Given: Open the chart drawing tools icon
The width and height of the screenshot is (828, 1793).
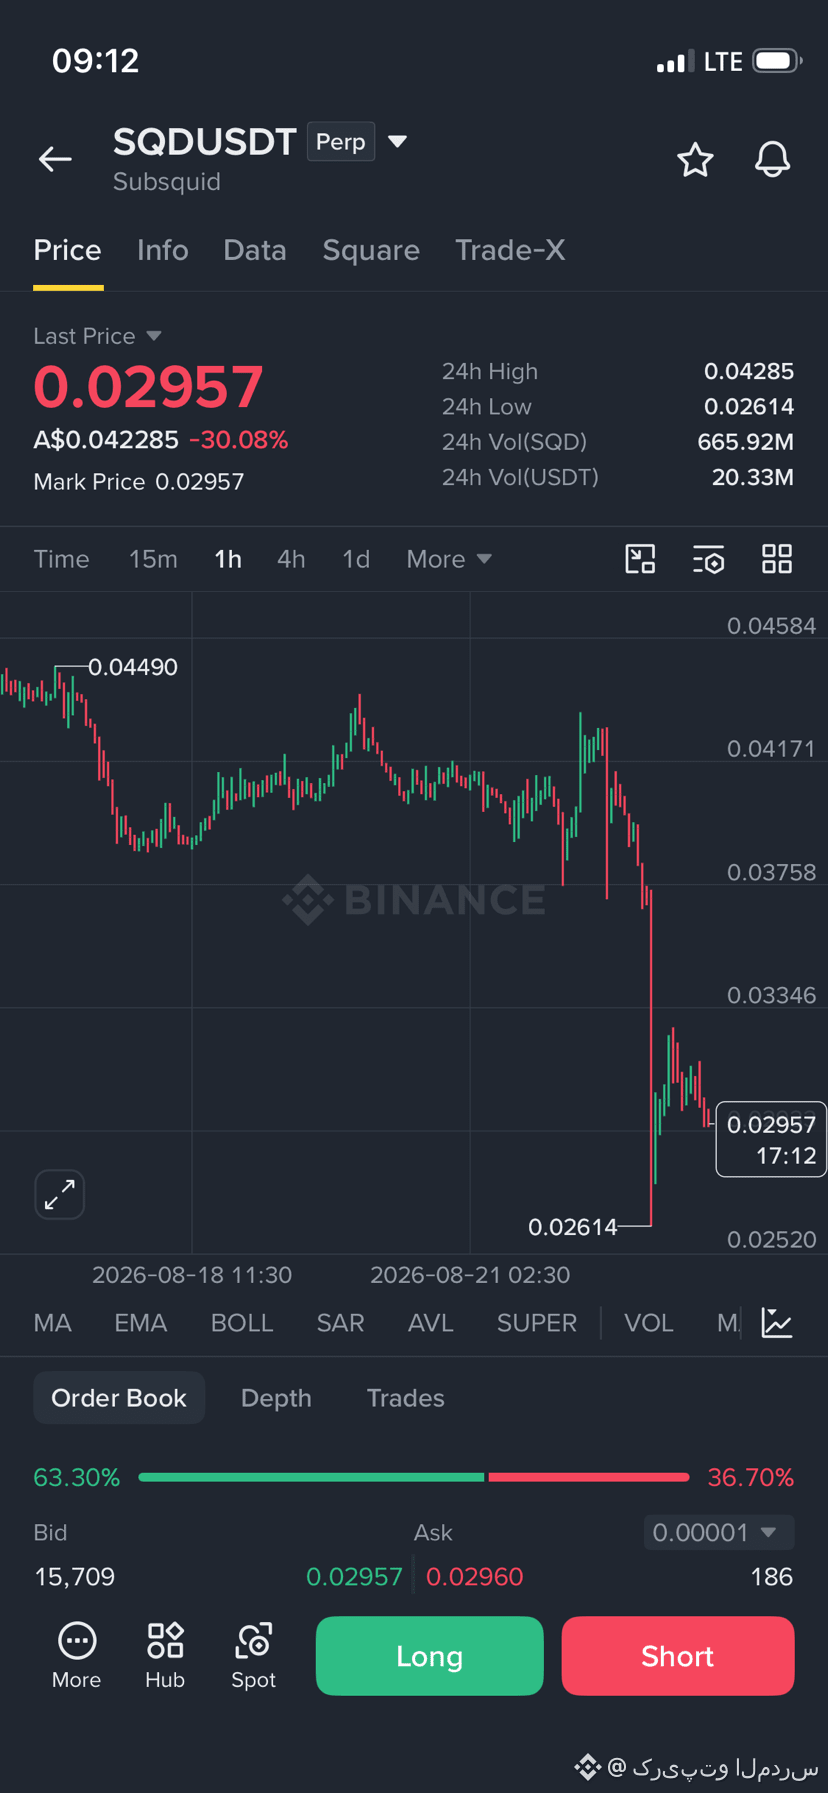Looking at the screenshot, I should pyautogui.click(x=640, y=559).
